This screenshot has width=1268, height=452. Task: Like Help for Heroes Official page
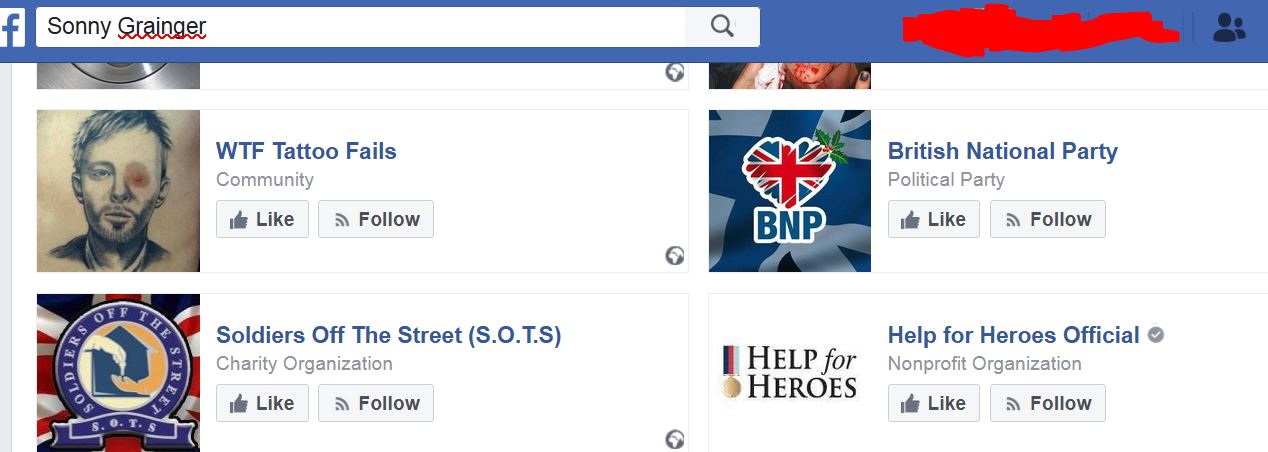point(934,403)
